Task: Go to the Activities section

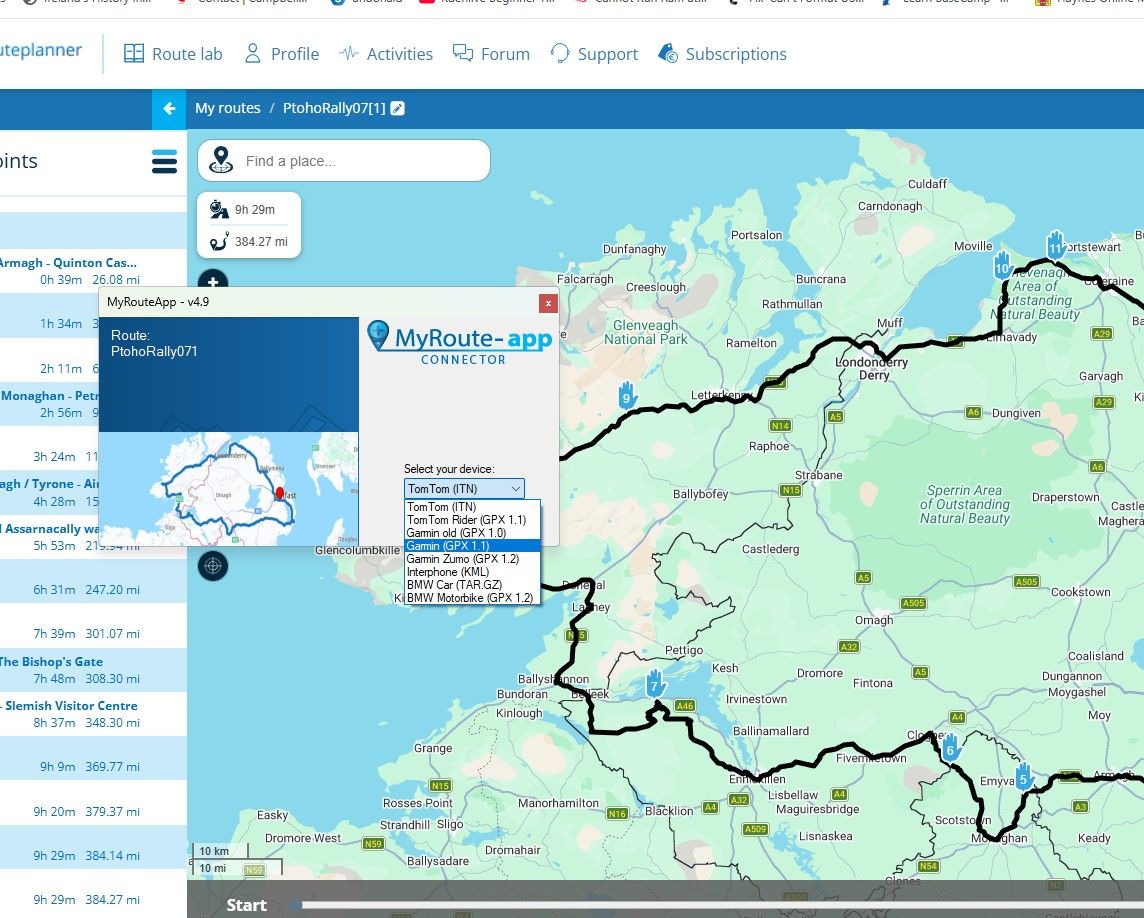Action: coord(386,54)
